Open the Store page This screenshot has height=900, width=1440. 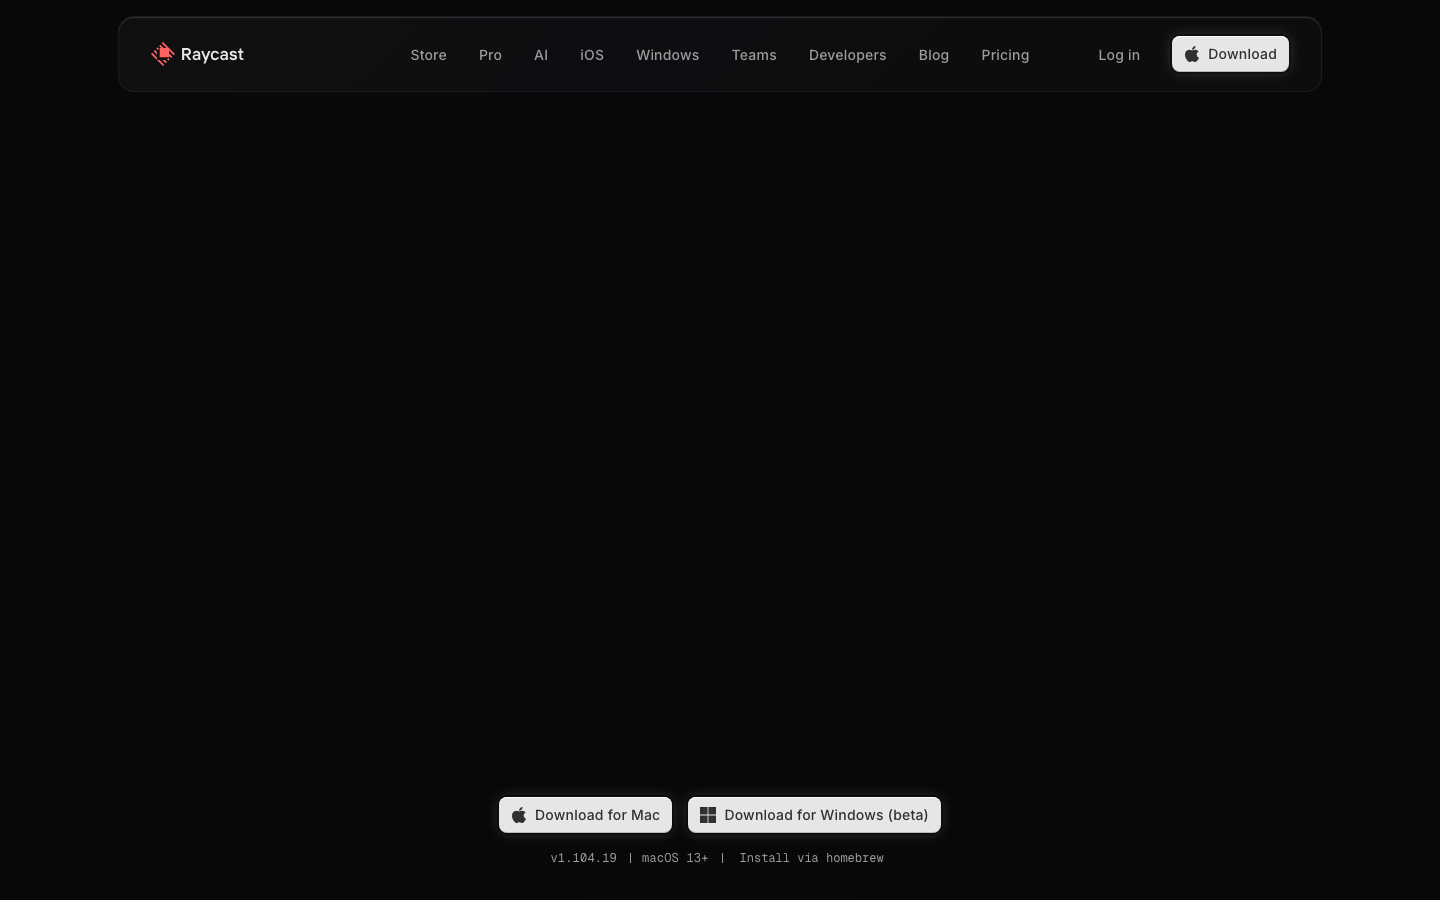coord(428,55)
